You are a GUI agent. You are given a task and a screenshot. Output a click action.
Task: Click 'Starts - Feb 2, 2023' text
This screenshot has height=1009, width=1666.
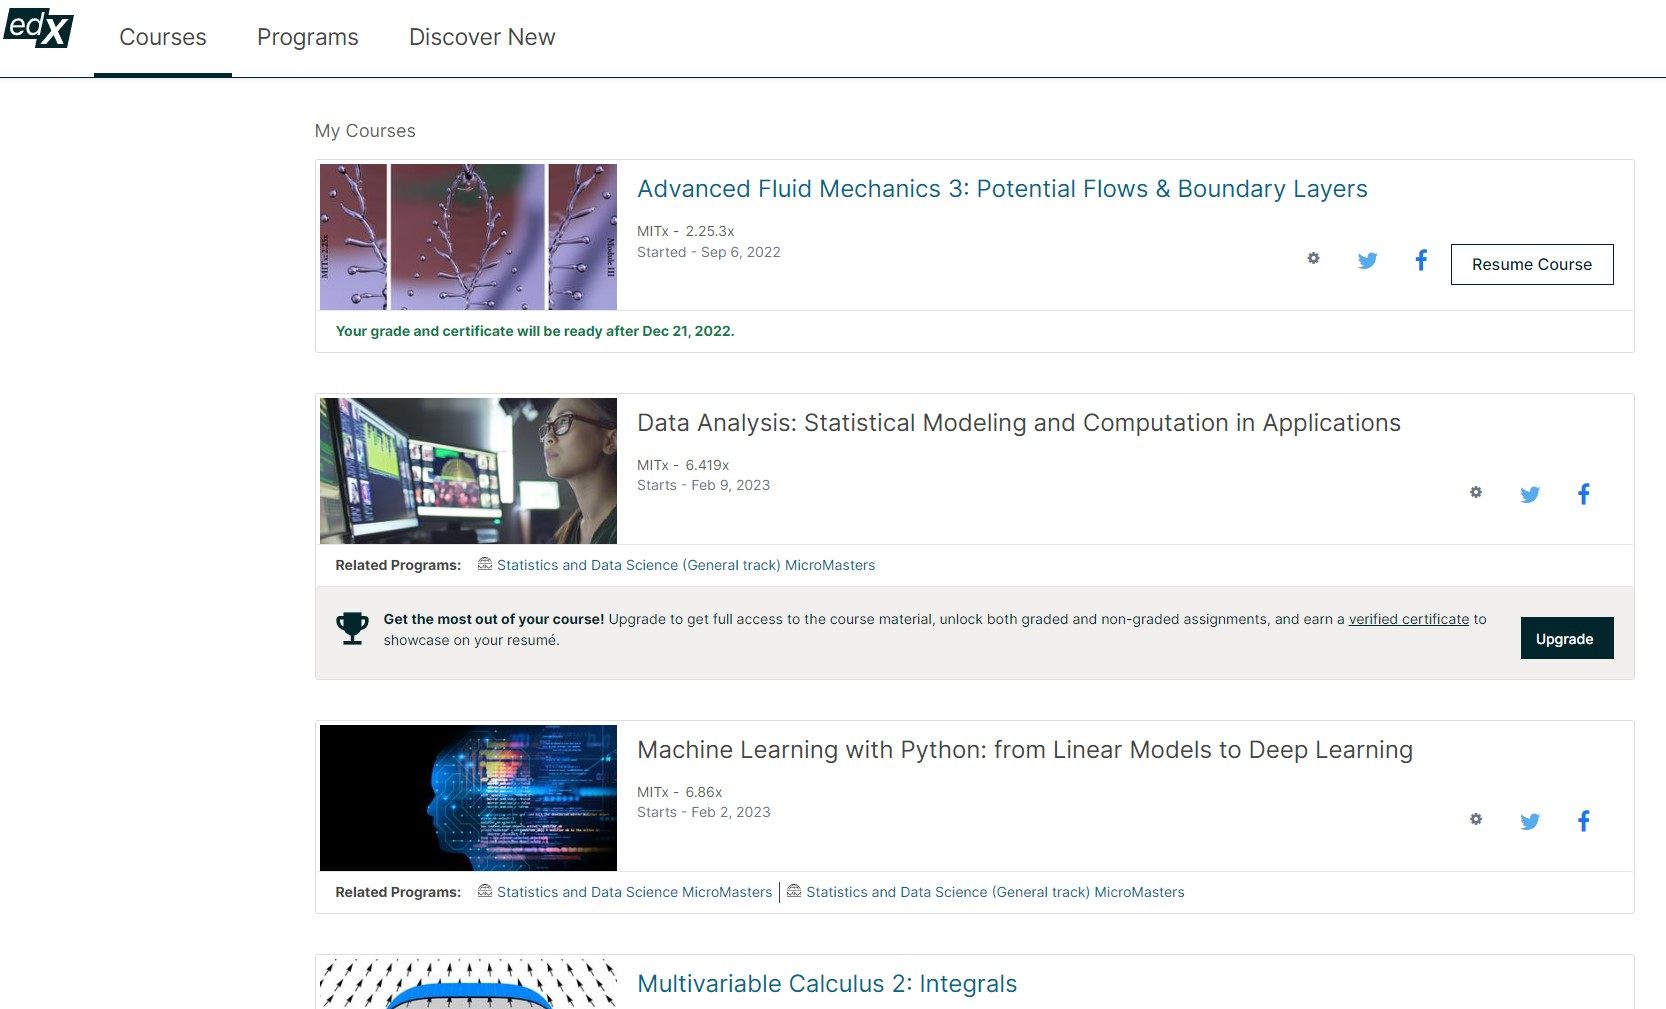[704, 812]
